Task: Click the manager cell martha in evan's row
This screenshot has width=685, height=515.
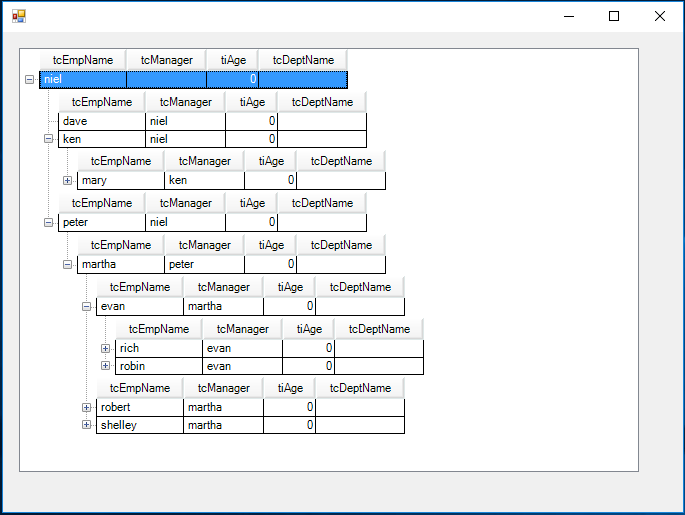Action: pyautogui.click(x=224, y=306)
